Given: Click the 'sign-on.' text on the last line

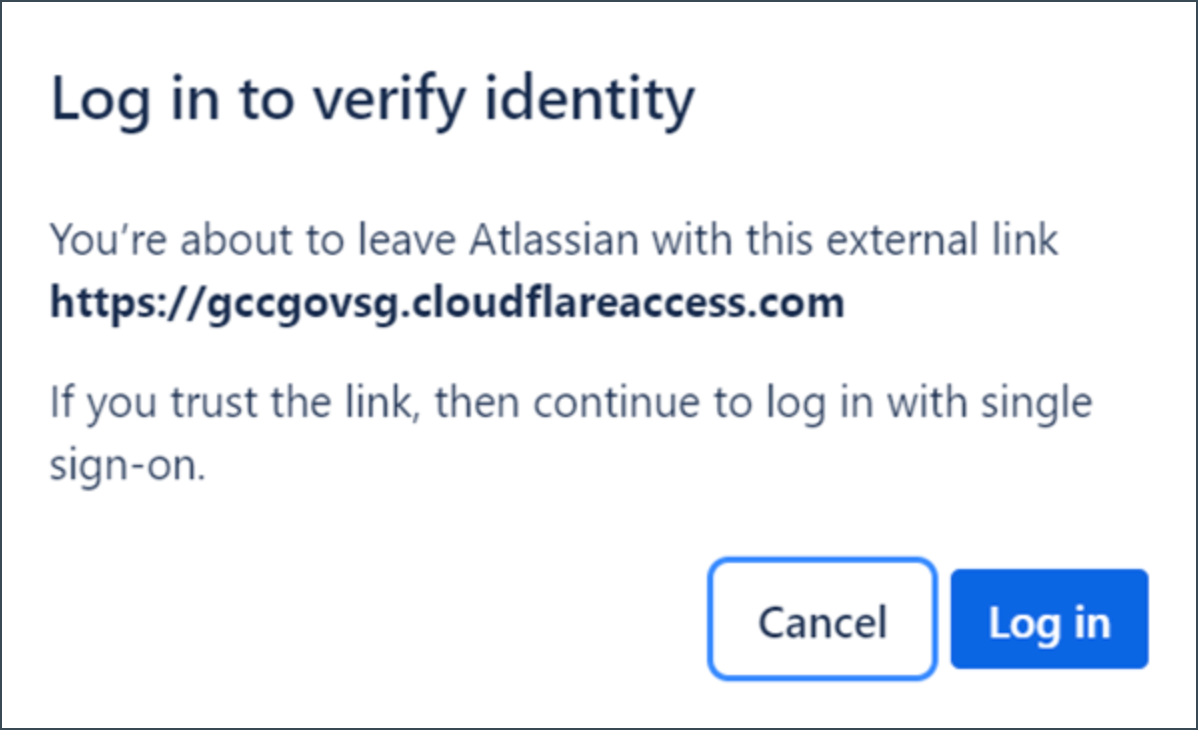Looking at the screenshot, I should [128, 467].
